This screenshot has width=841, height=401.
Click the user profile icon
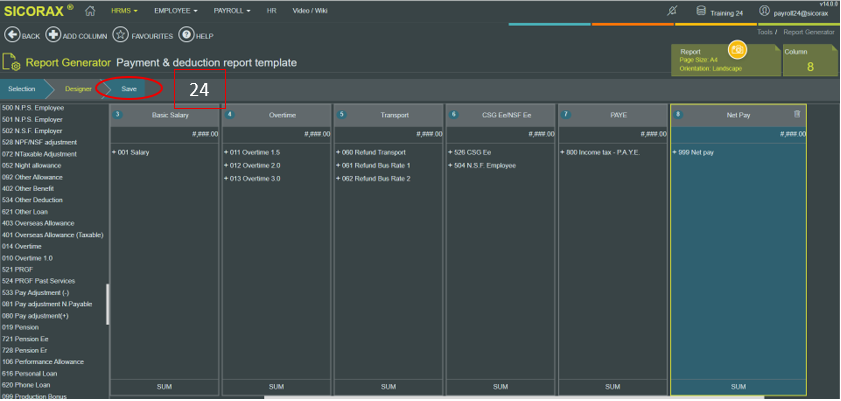point(764,11)
